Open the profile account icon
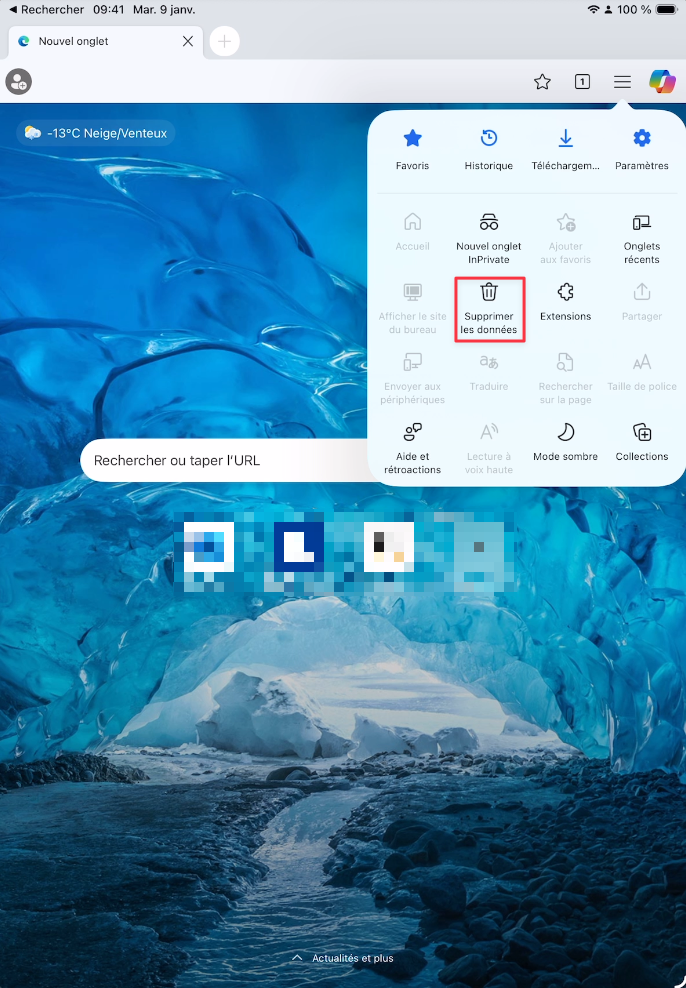The height and width of the screenshot is (988, 686). point(18,81)
